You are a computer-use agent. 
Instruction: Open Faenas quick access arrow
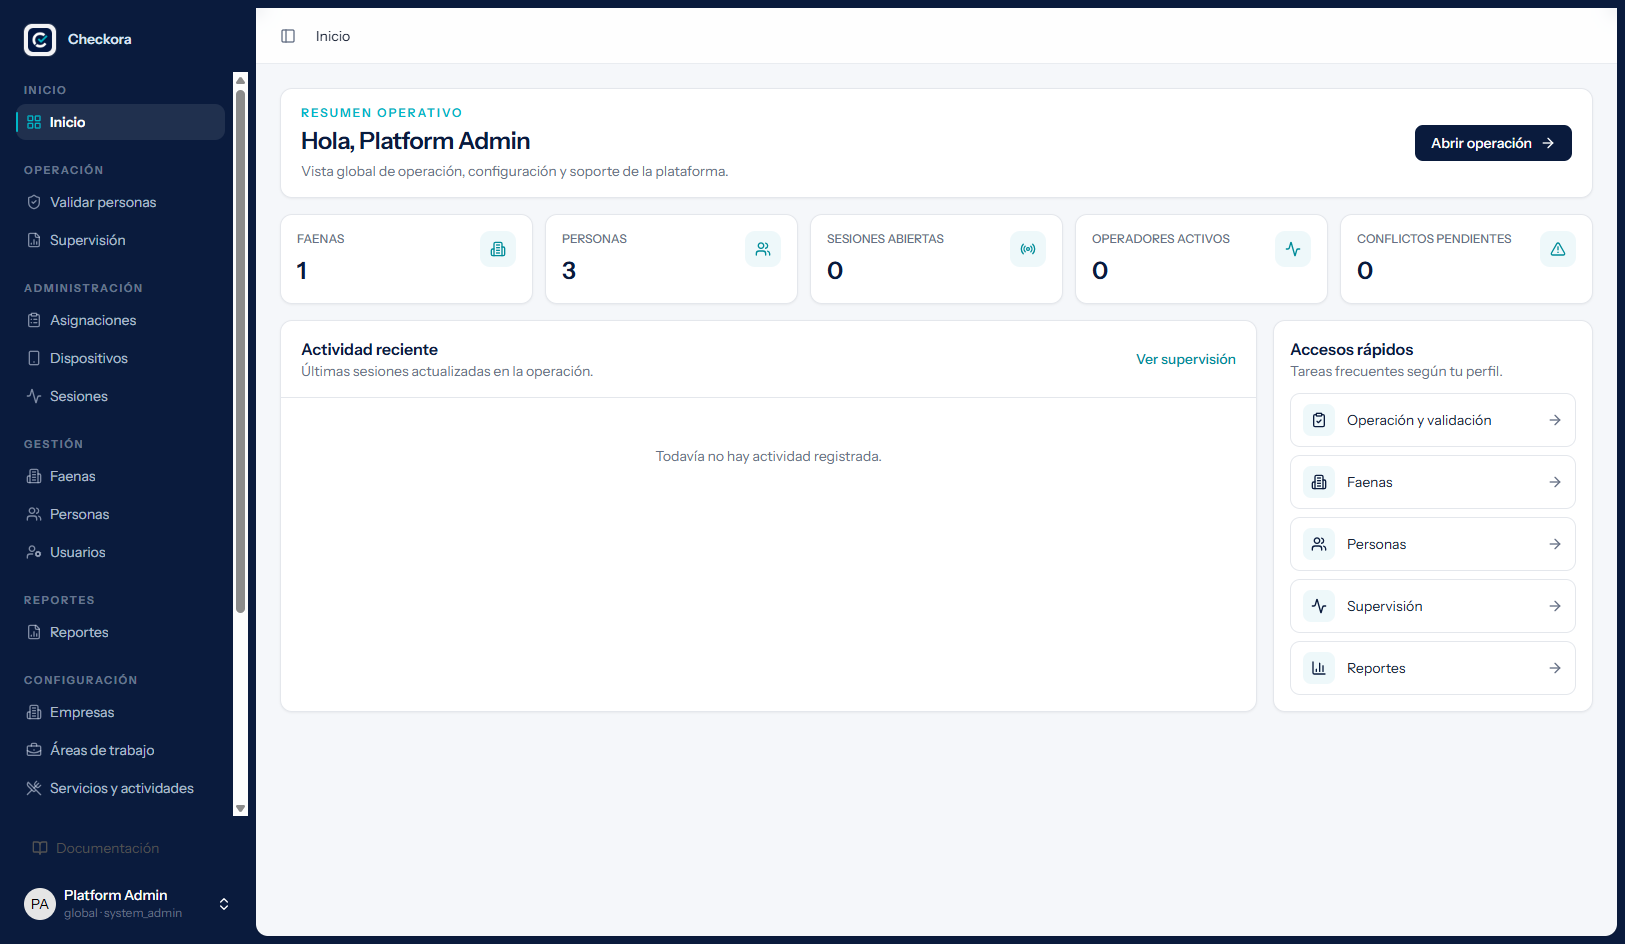[1555, 482]
